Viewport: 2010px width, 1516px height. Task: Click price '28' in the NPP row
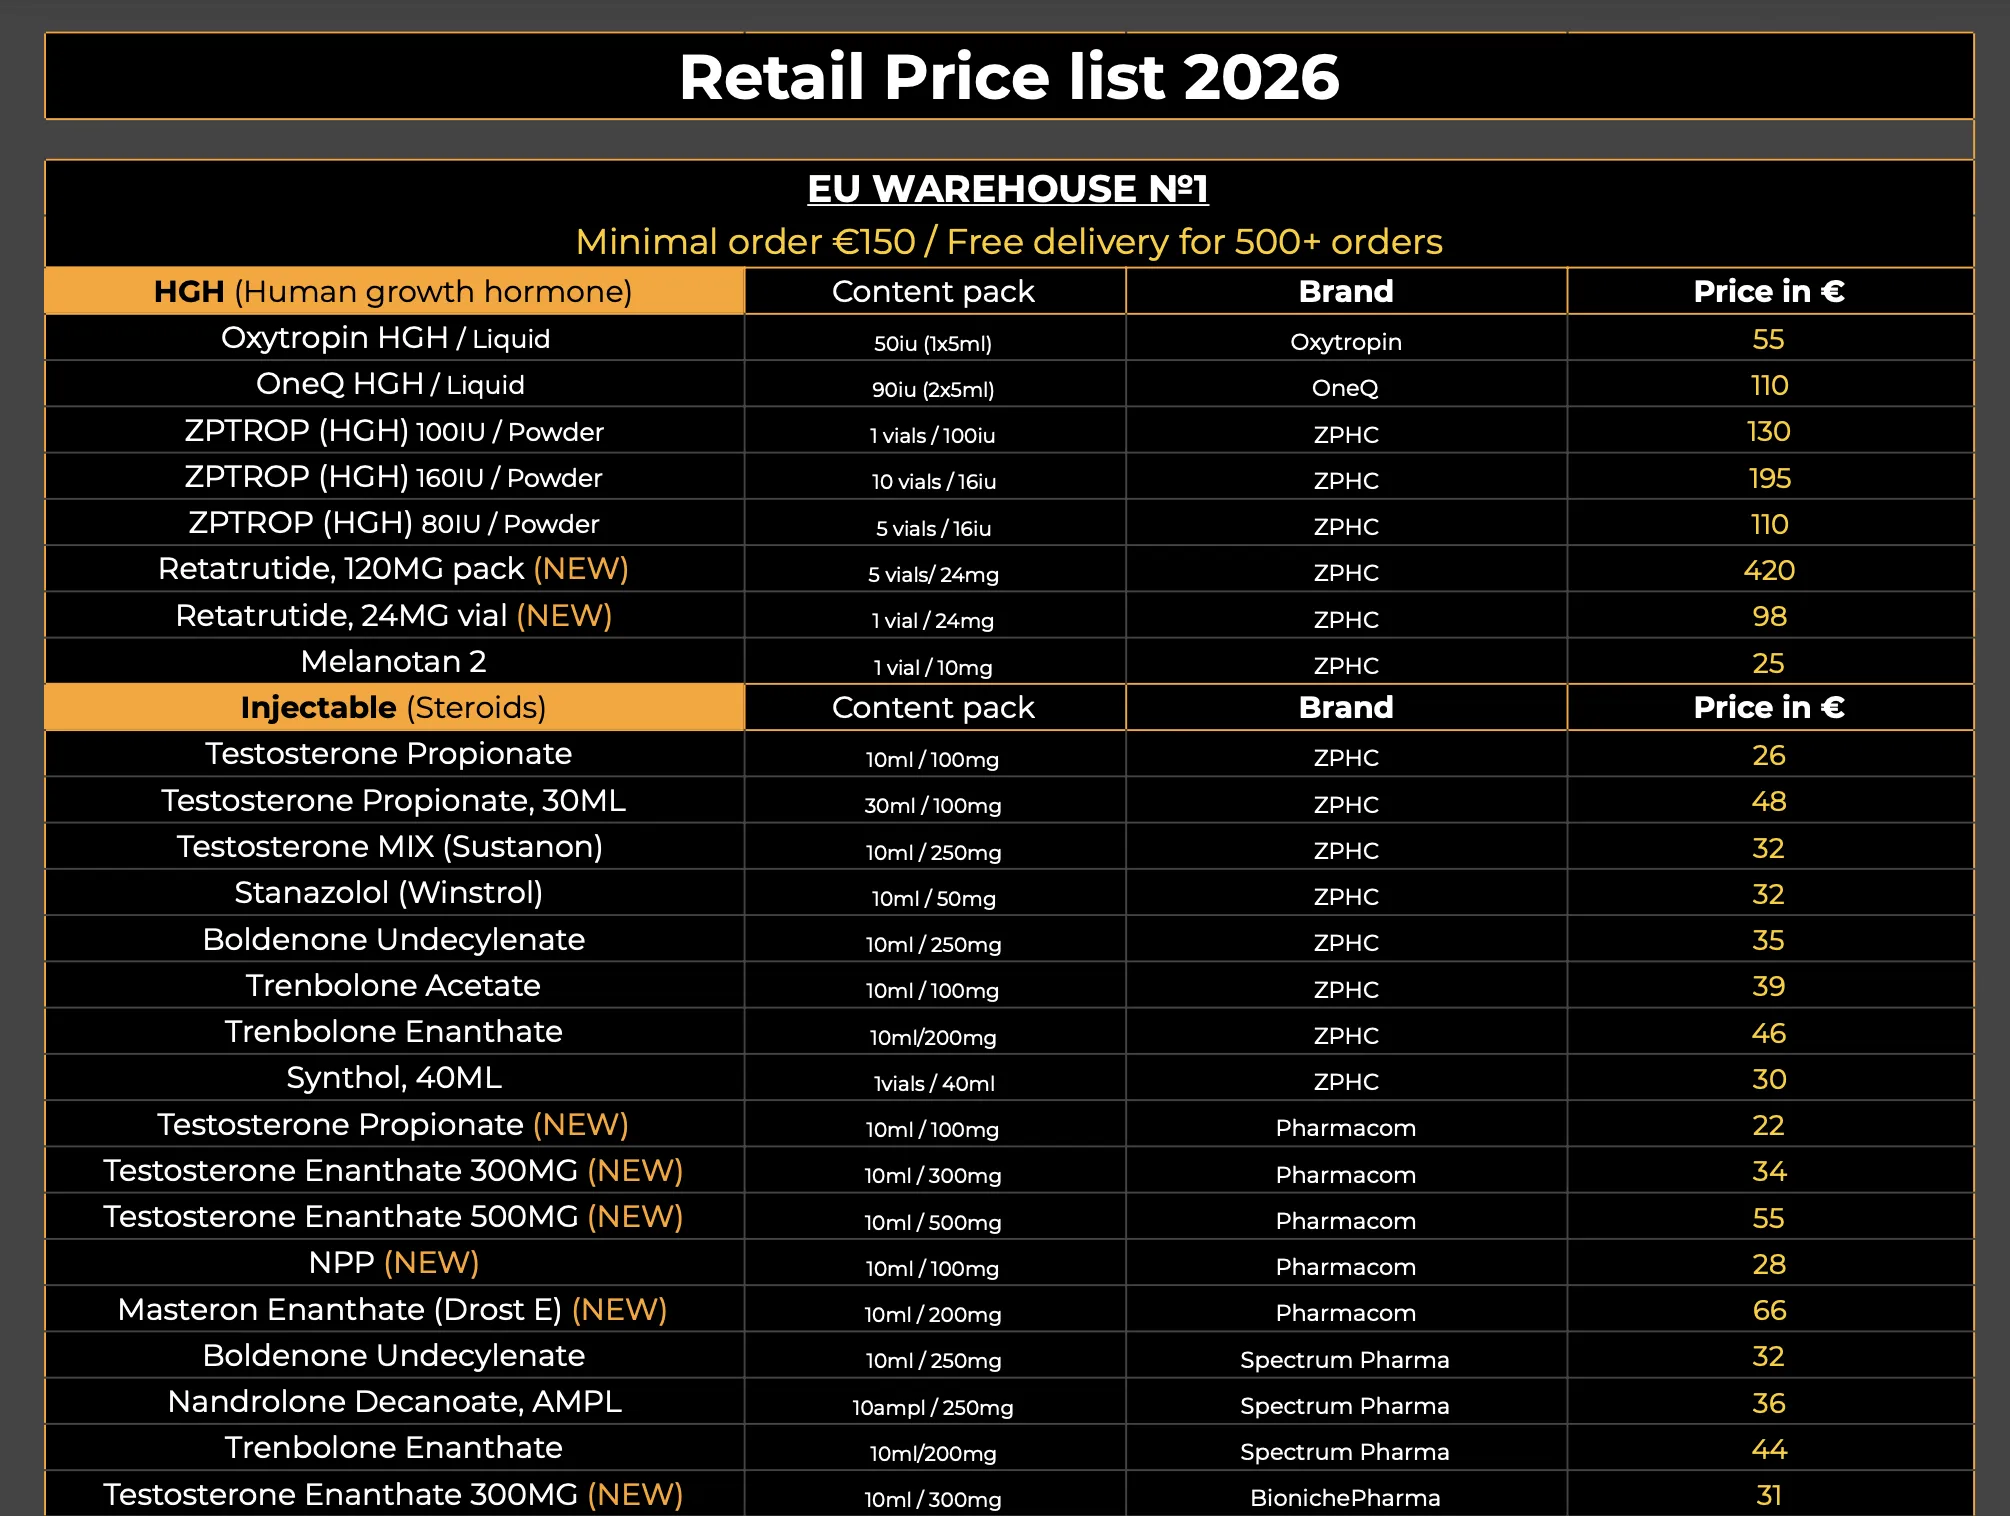pyautogui.click(x=1769, y=1264)
